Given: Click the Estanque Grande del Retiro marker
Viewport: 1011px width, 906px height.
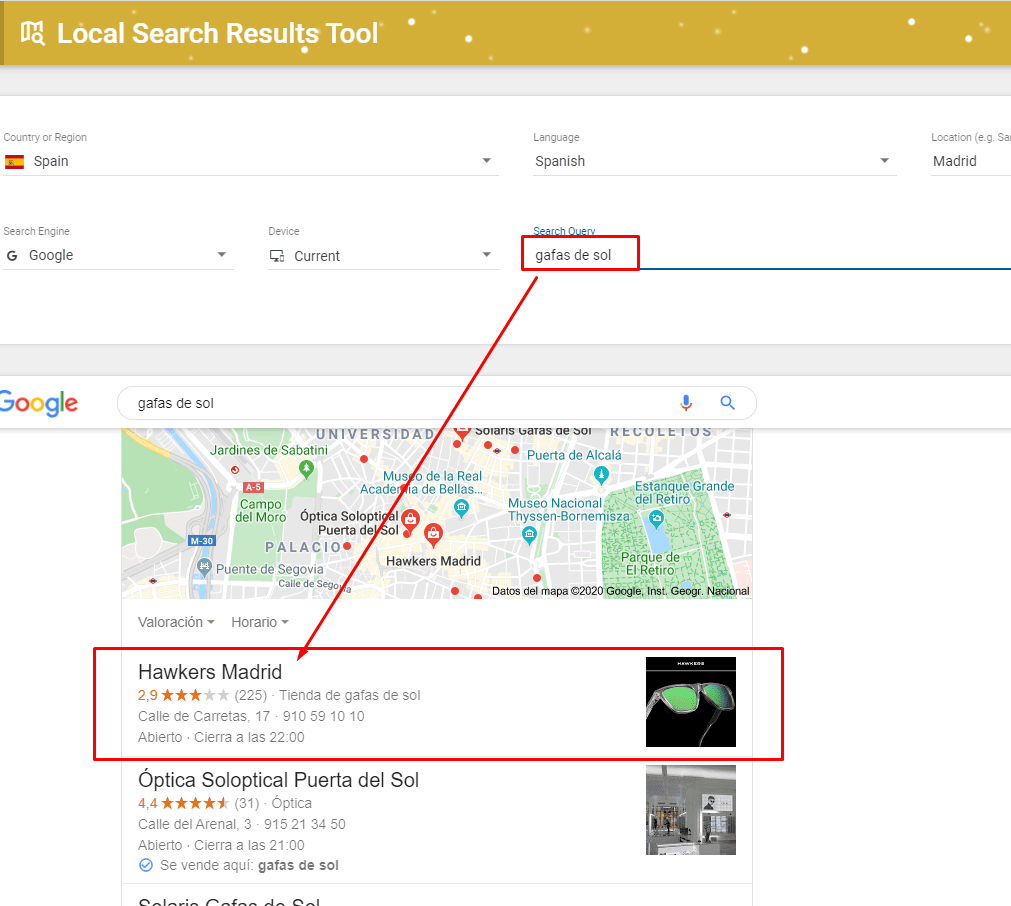Looking at the screenshot, I should [656, 518].
